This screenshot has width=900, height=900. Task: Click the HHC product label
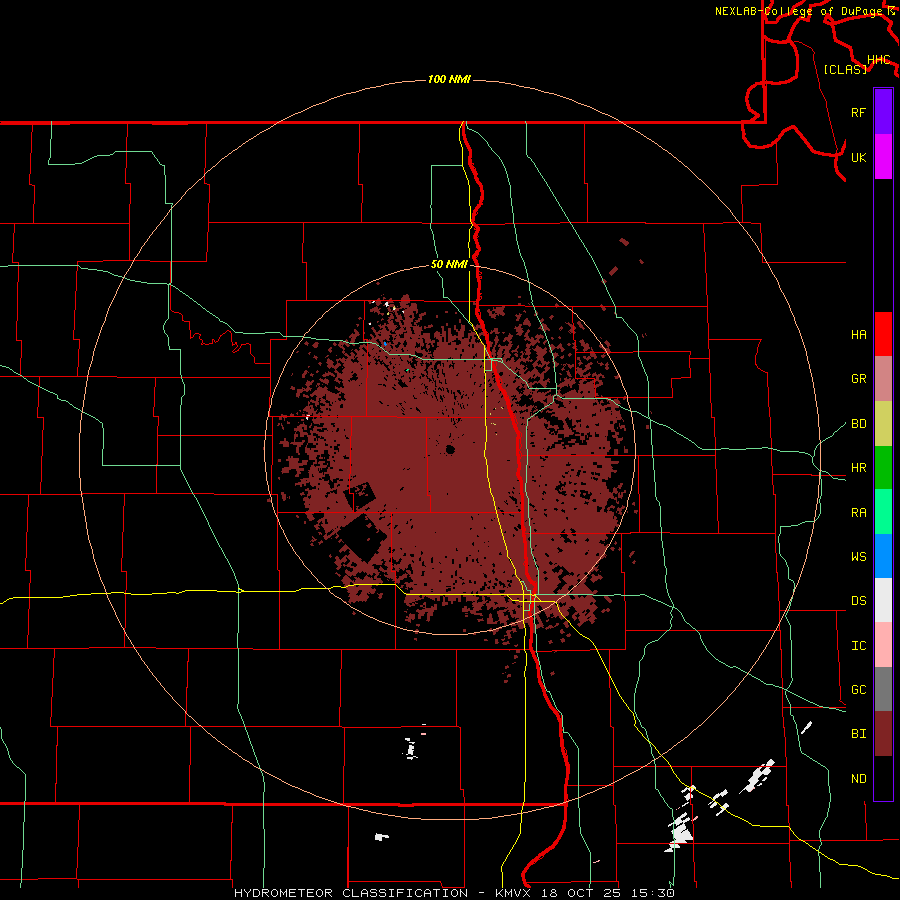pyautogui.click(x=878, y=60)
